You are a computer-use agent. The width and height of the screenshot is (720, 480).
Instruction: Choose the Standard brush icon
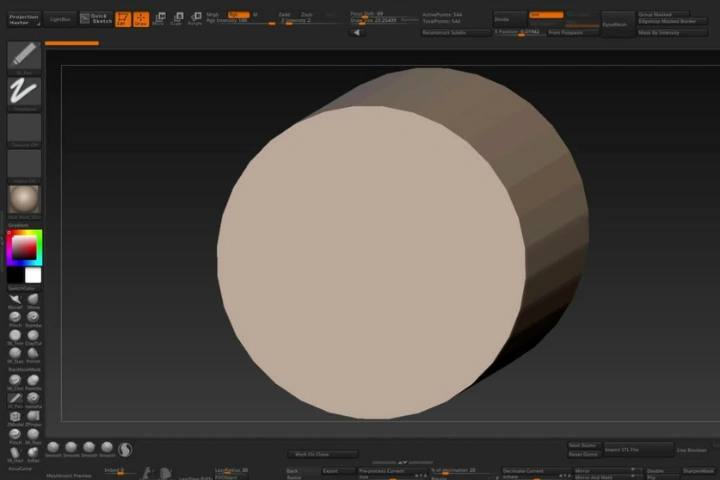[33, 317]
